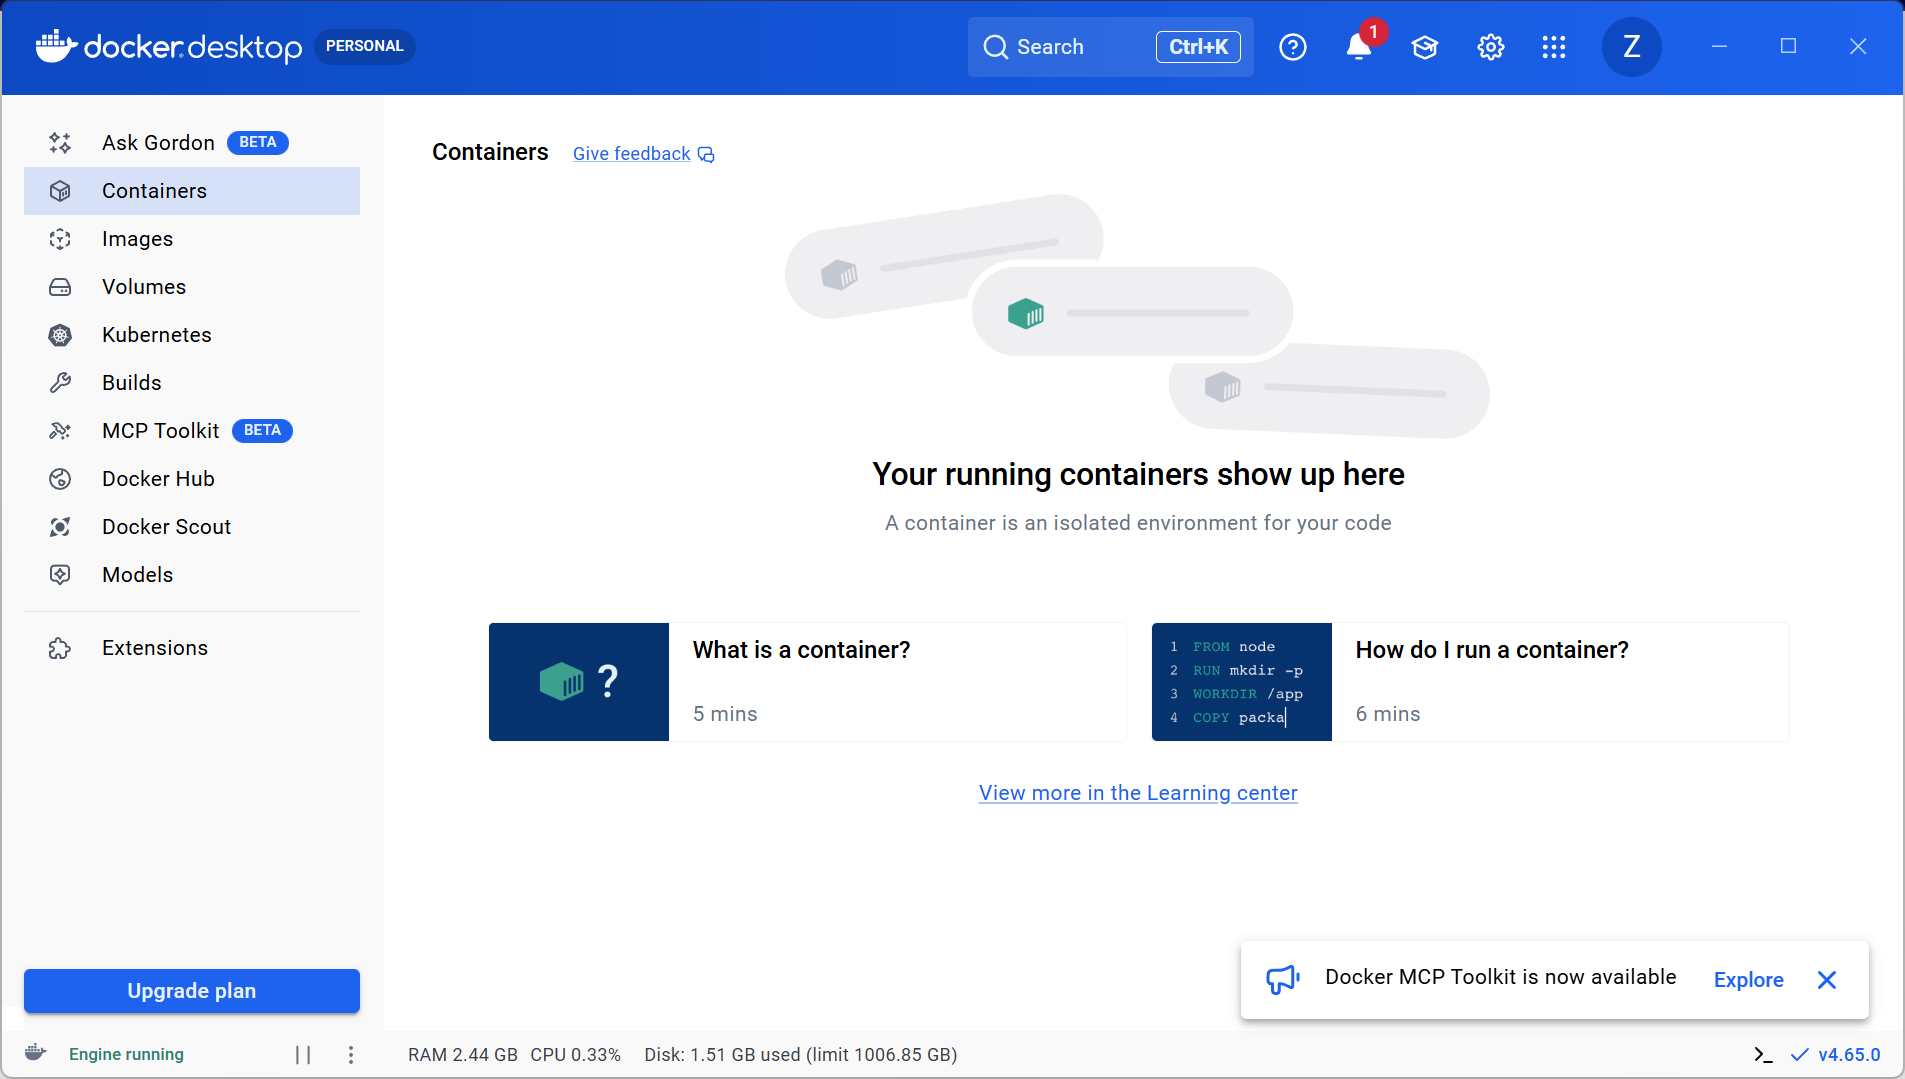Click the megaphone announcement icon
The width and height of the screenshot is (1905, 1079).
(x=1283, y=979)
